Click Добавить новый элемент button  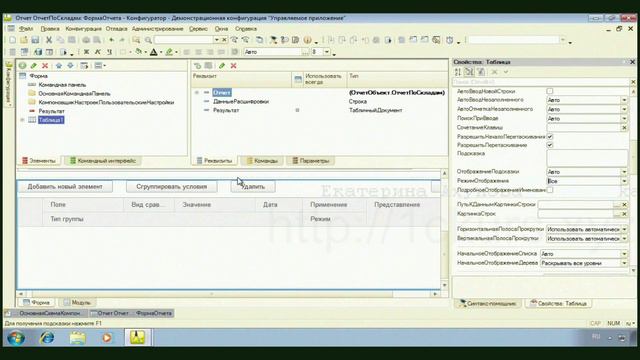(x=65, y=187)
